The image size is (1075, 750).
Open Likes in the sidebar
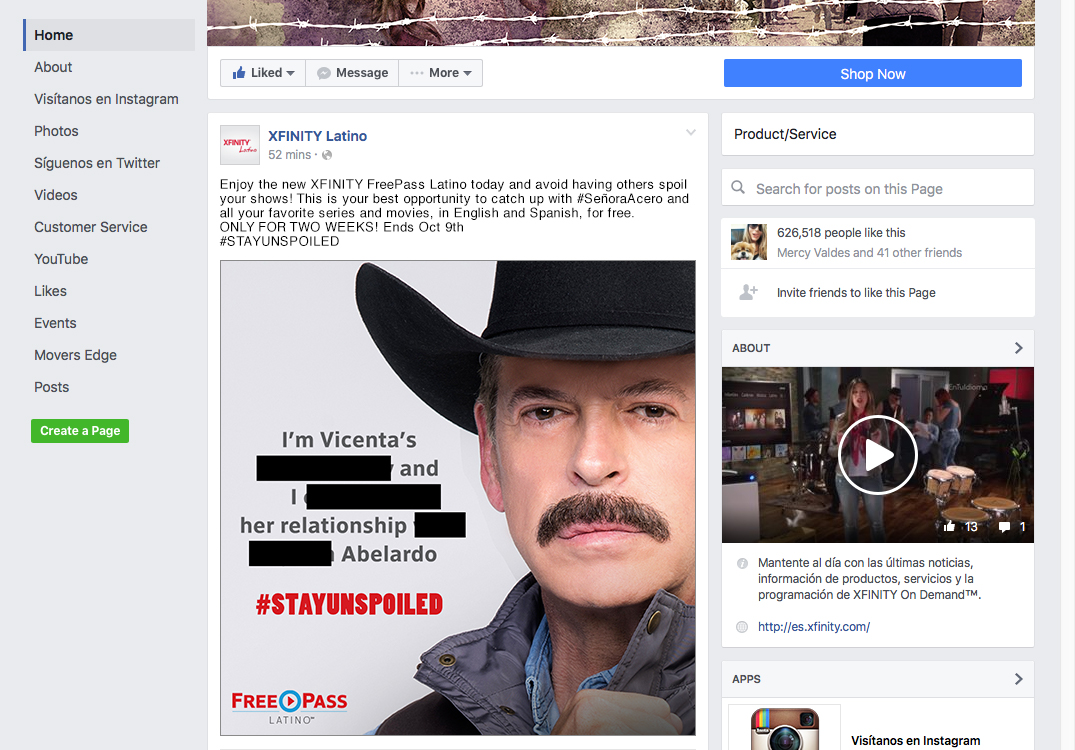pyautogui.click(x=50, y=291)
